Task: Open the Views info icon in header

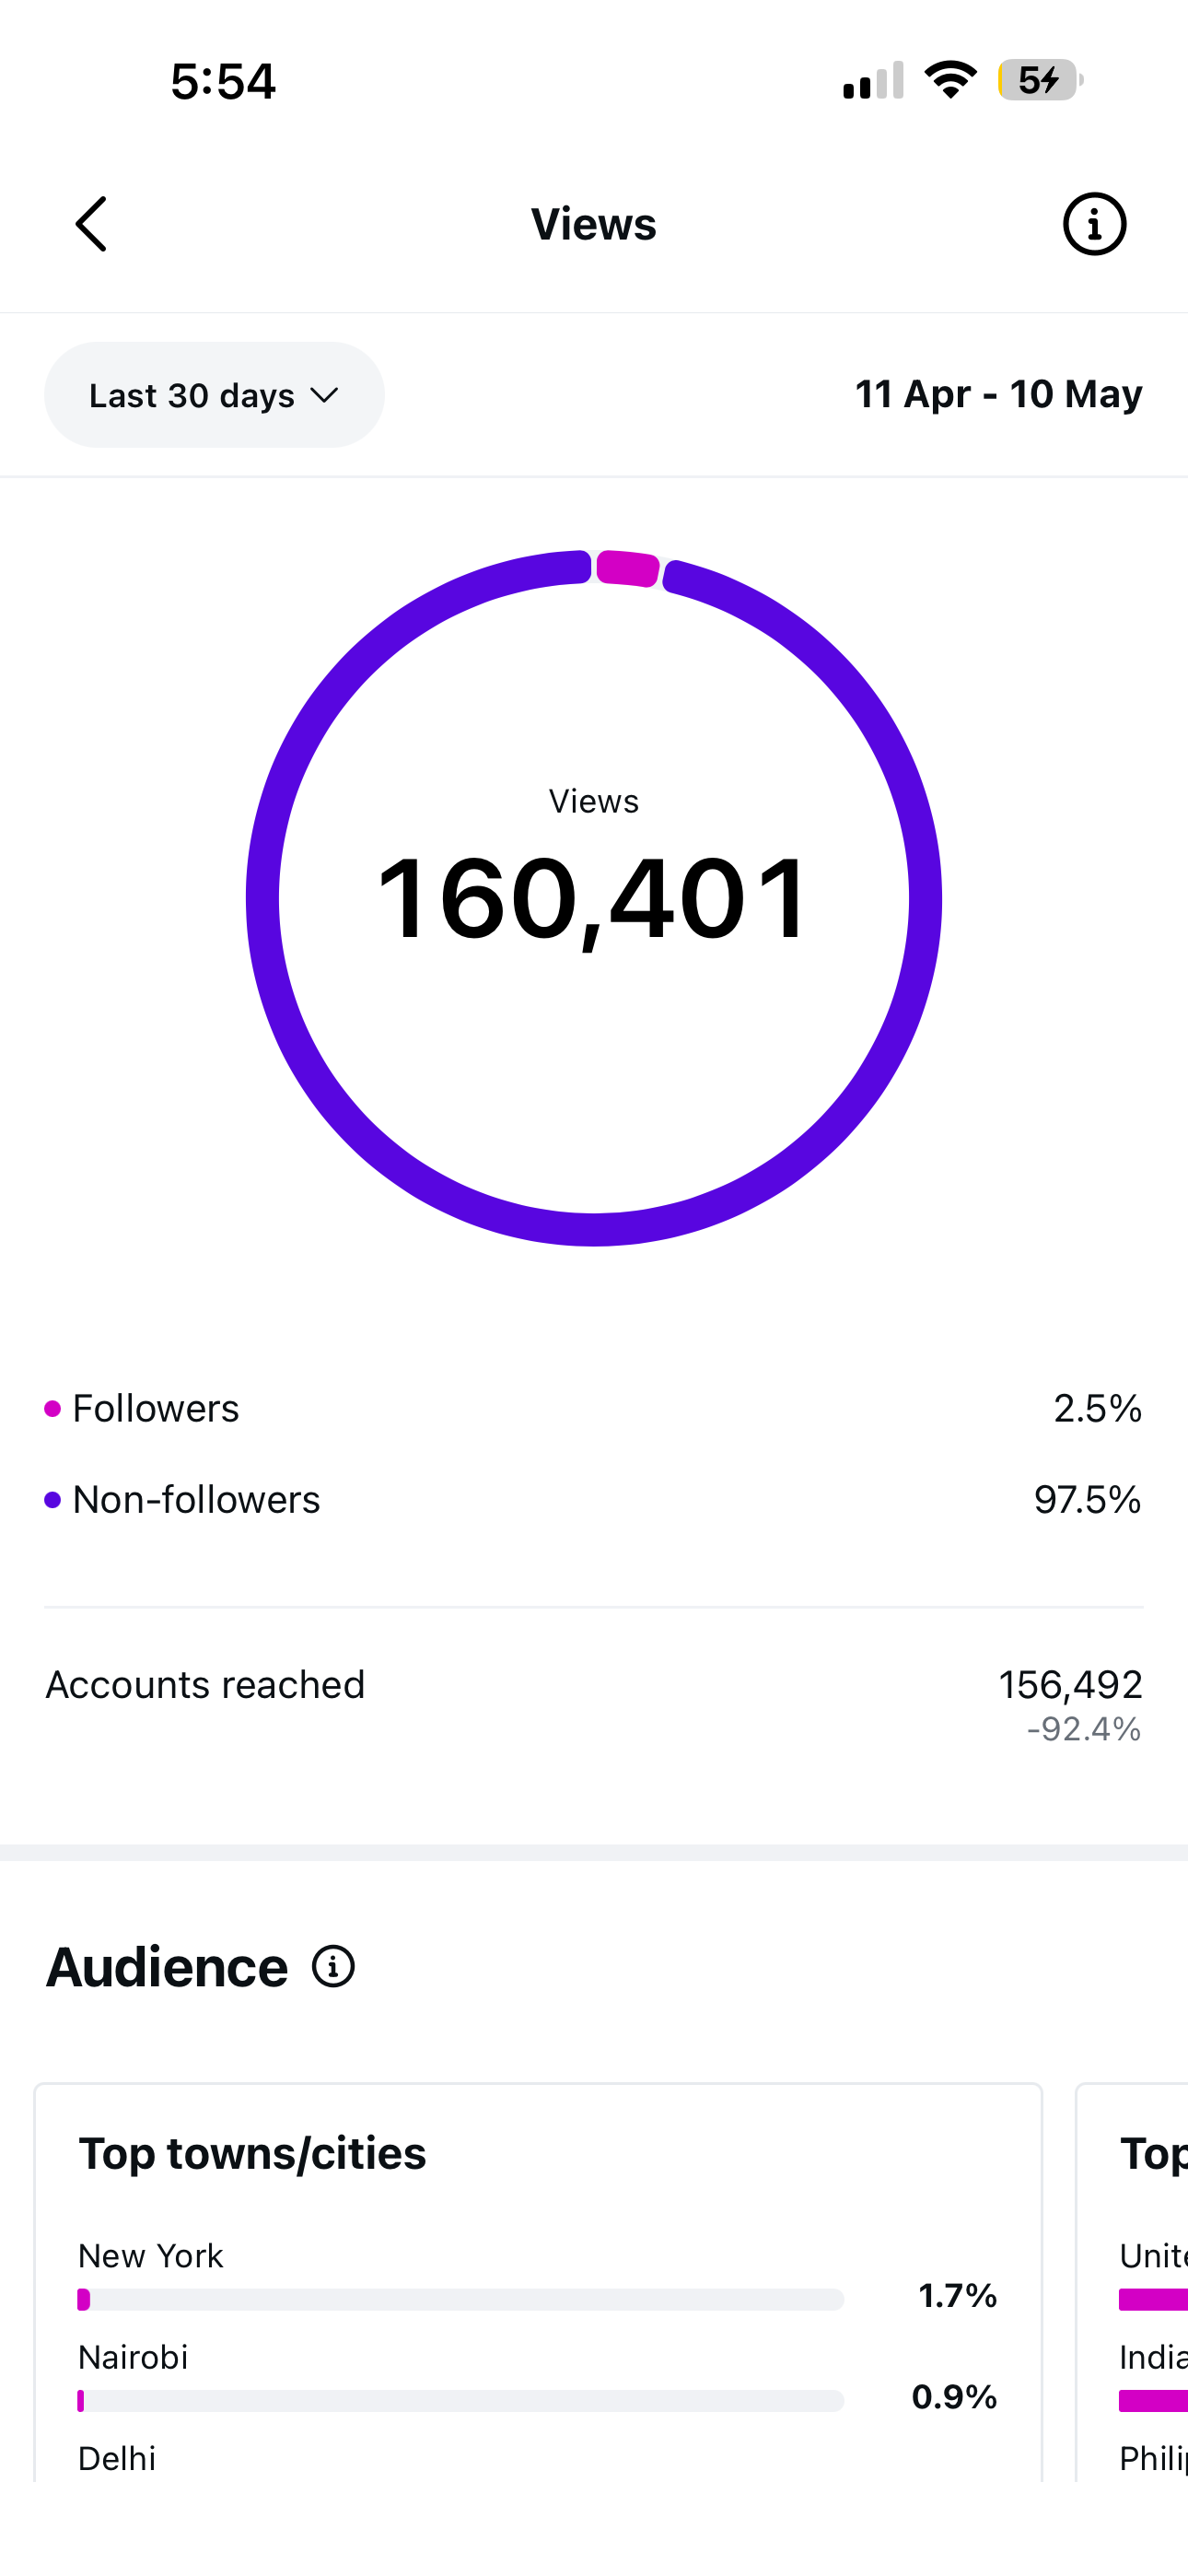Action: [1094, 224]
